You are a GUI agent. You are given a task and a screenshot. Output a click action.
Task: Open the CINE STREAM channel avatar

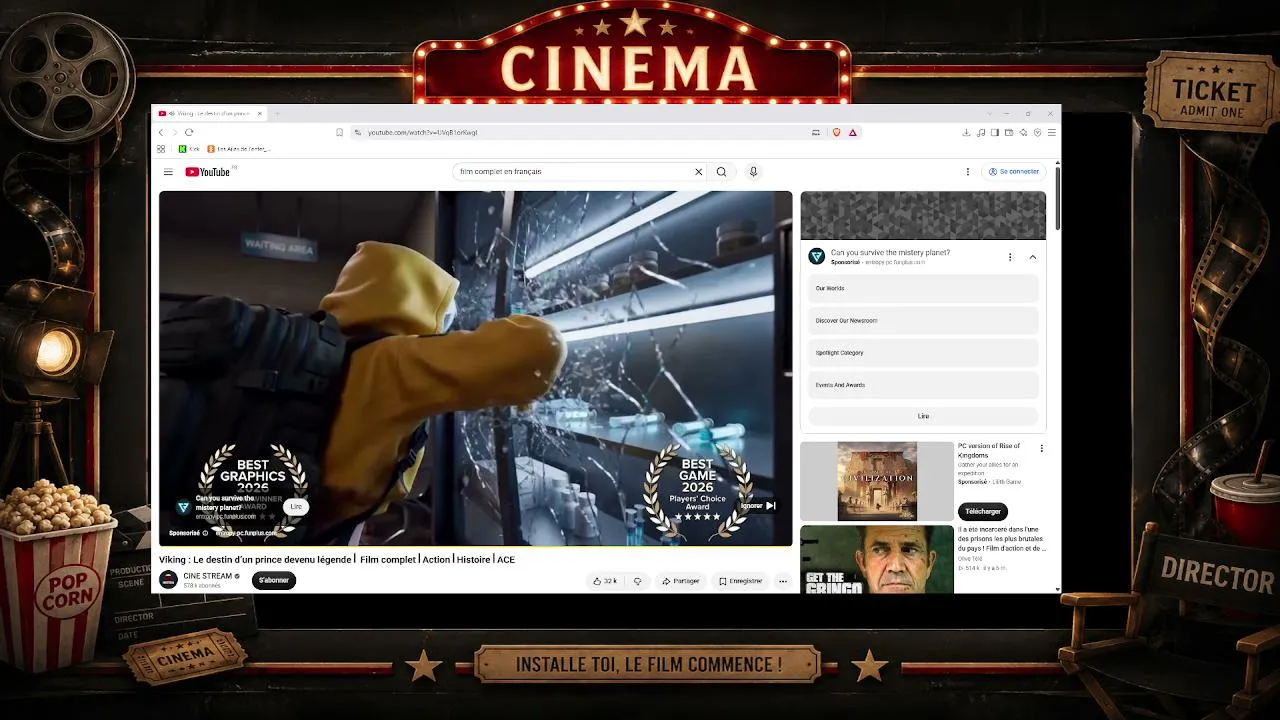point(168,580)
